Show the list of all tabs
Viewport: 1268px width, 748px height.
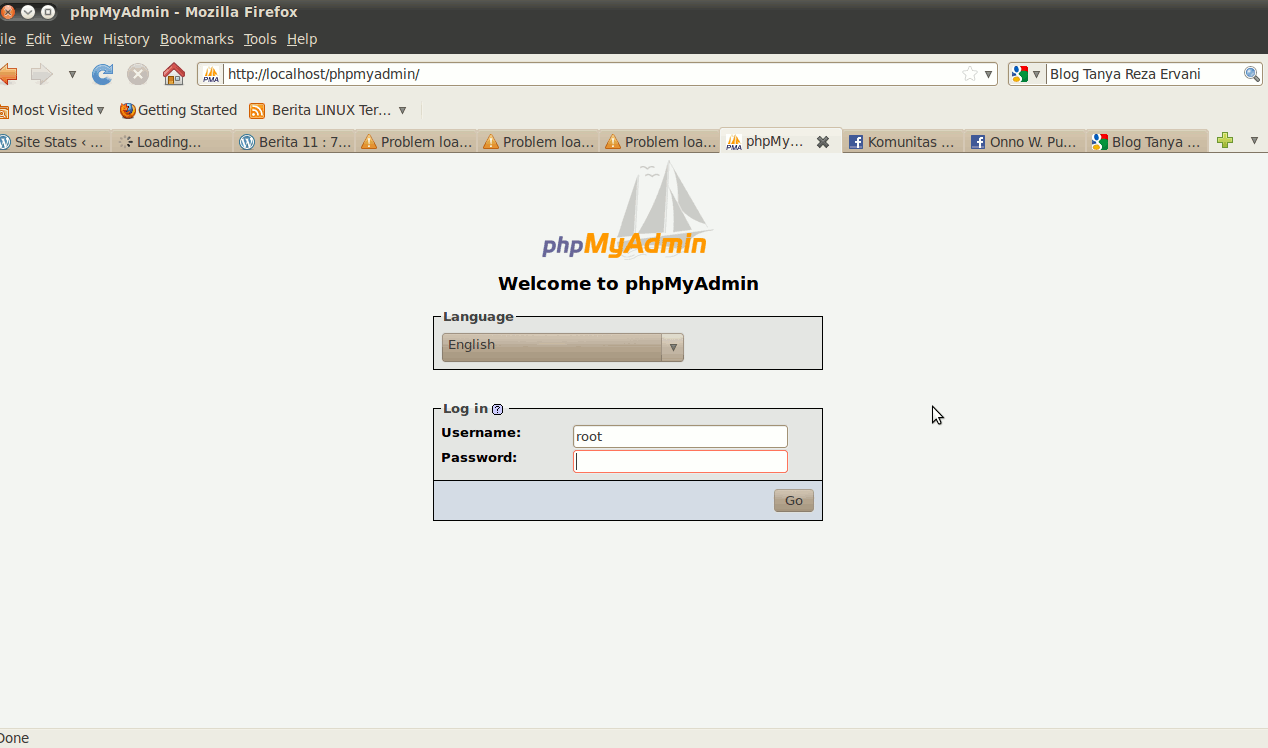1254,141
